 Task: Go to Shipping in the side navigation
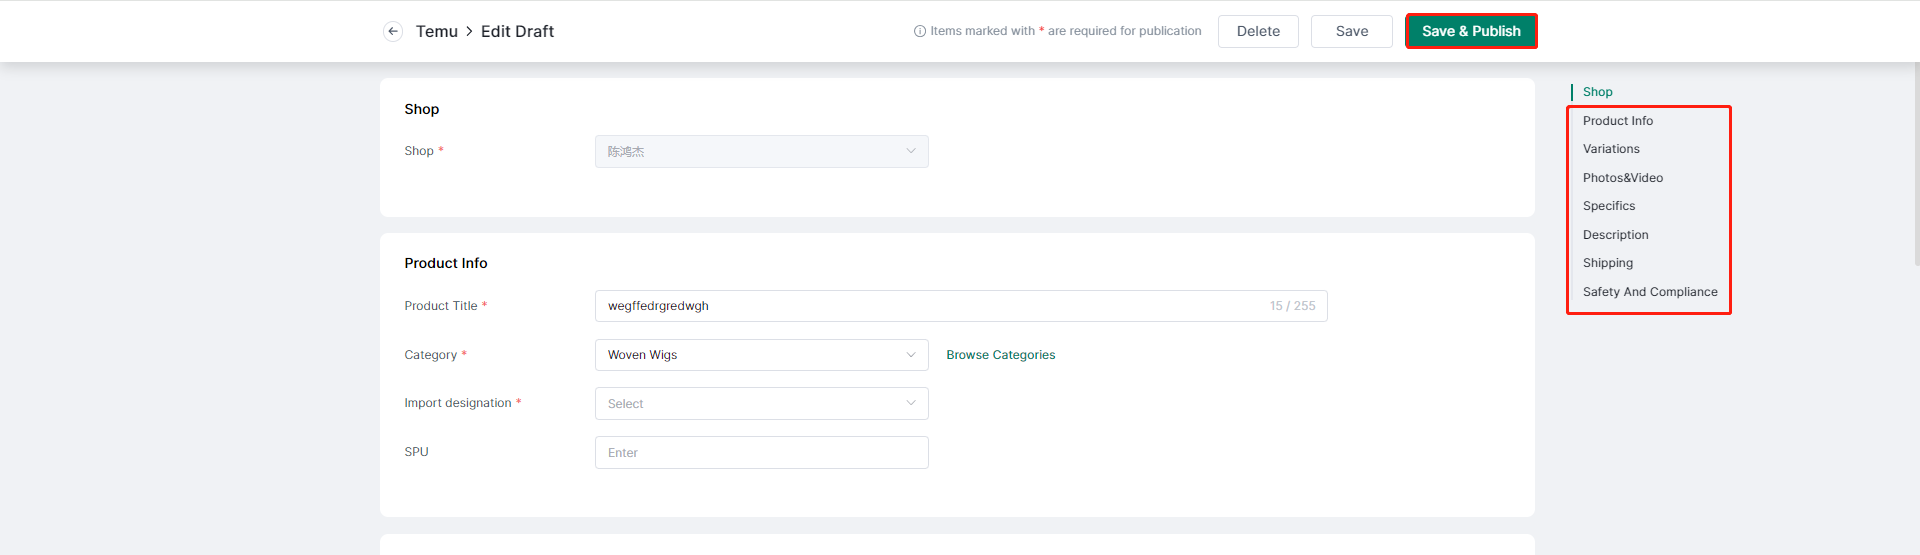click(1607, 263)
